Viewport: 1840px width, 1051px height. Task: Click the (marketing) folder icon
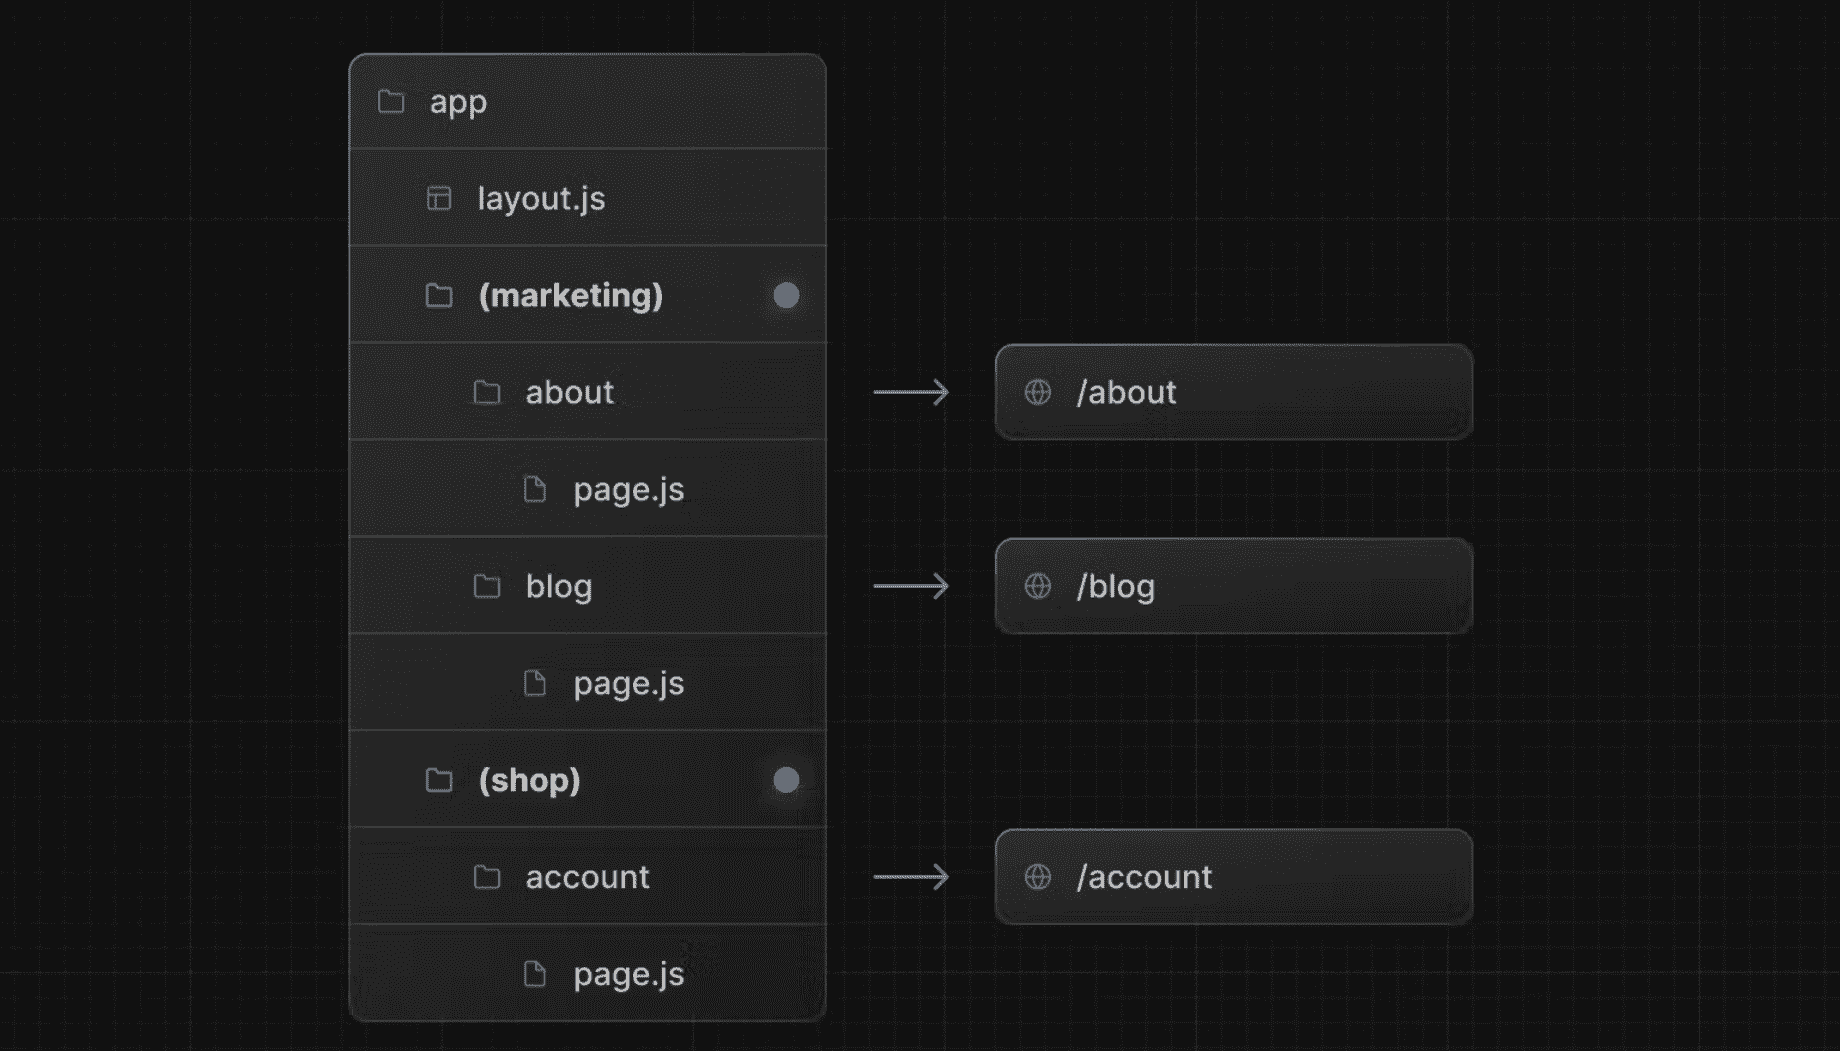(x=439, y=296)
